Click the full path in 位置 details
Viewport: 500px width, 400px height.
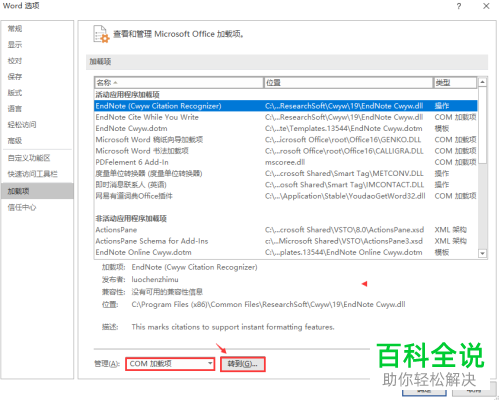[268, 304]
